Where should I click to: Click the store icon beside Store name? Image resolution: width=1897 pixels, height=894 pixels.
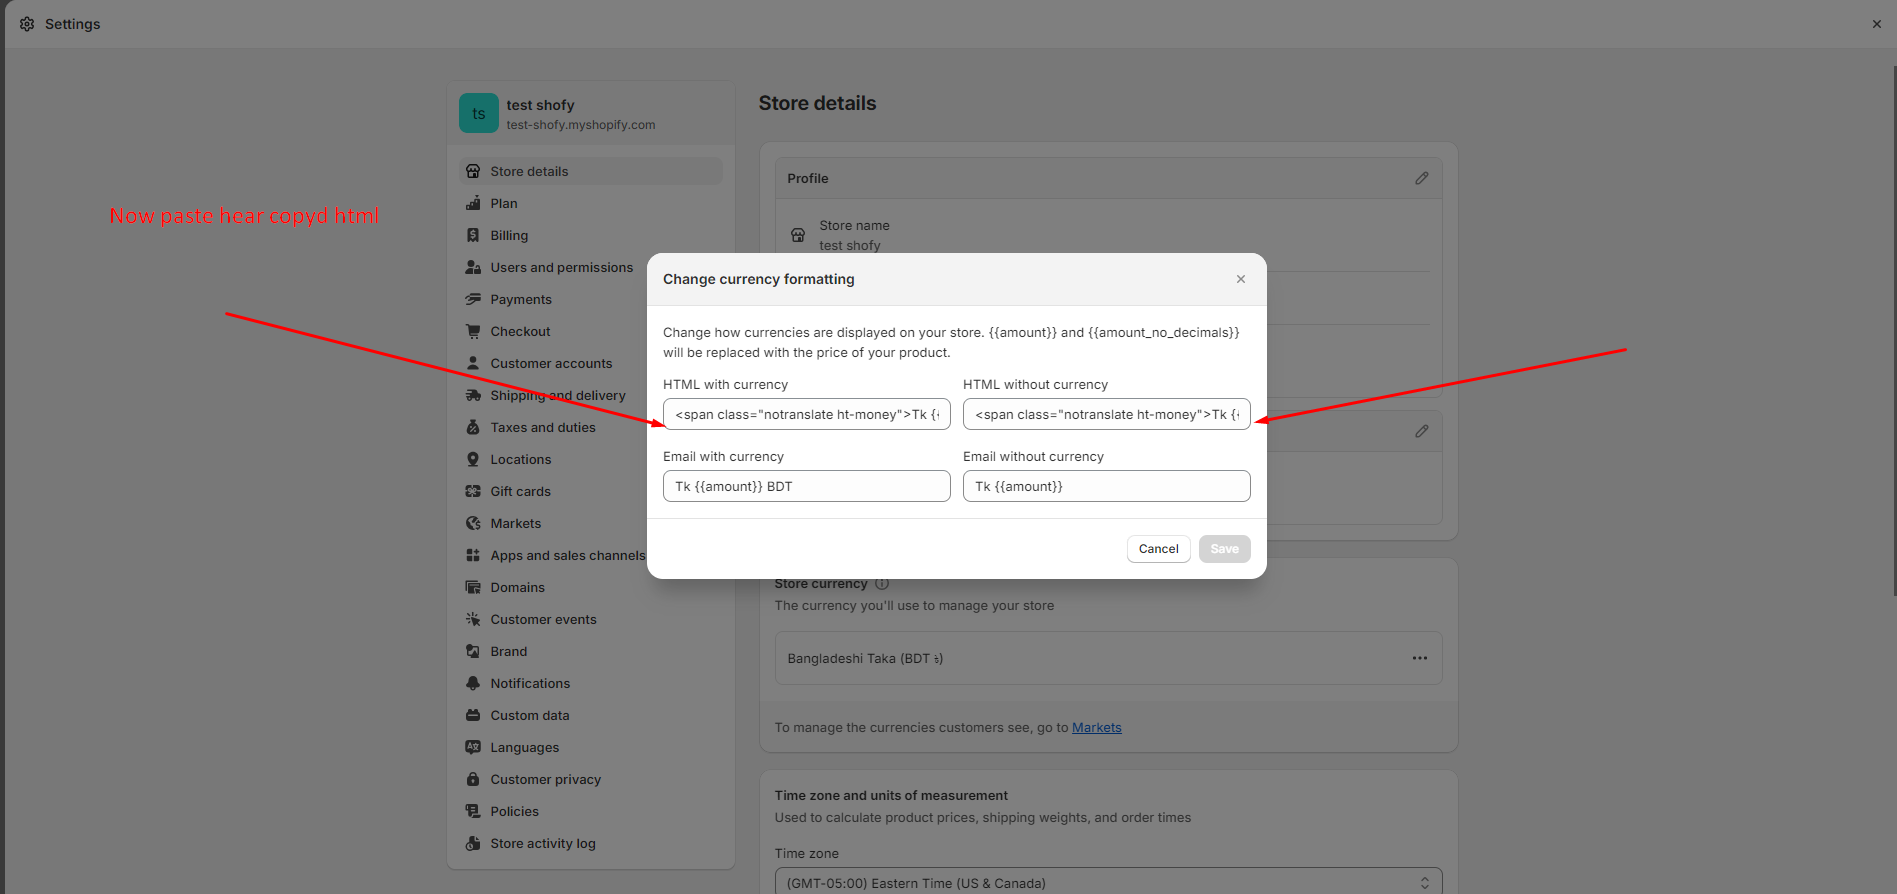[x=797, y=235]
